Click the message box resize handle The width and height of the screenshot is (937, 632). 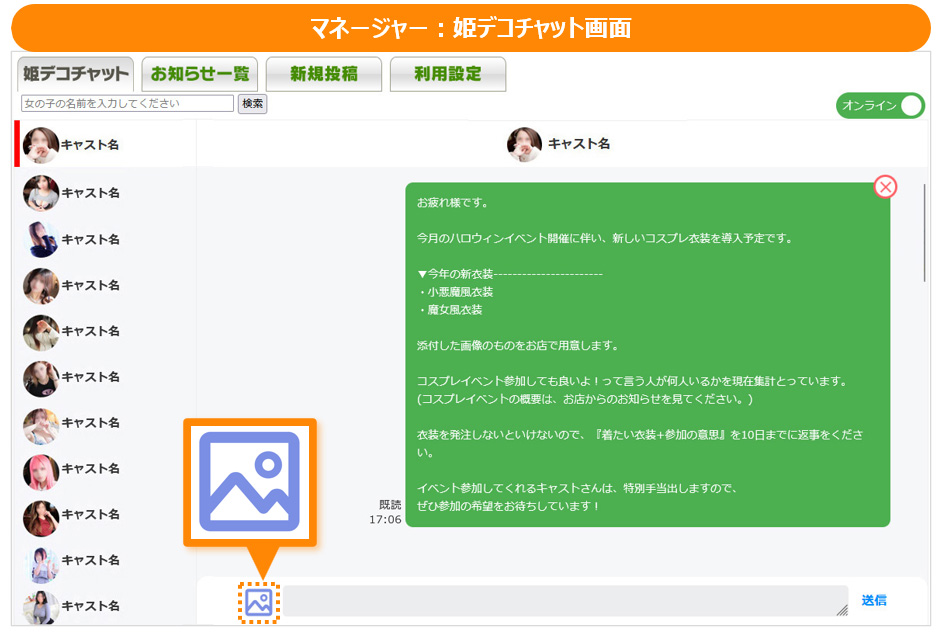click(841, 610)
